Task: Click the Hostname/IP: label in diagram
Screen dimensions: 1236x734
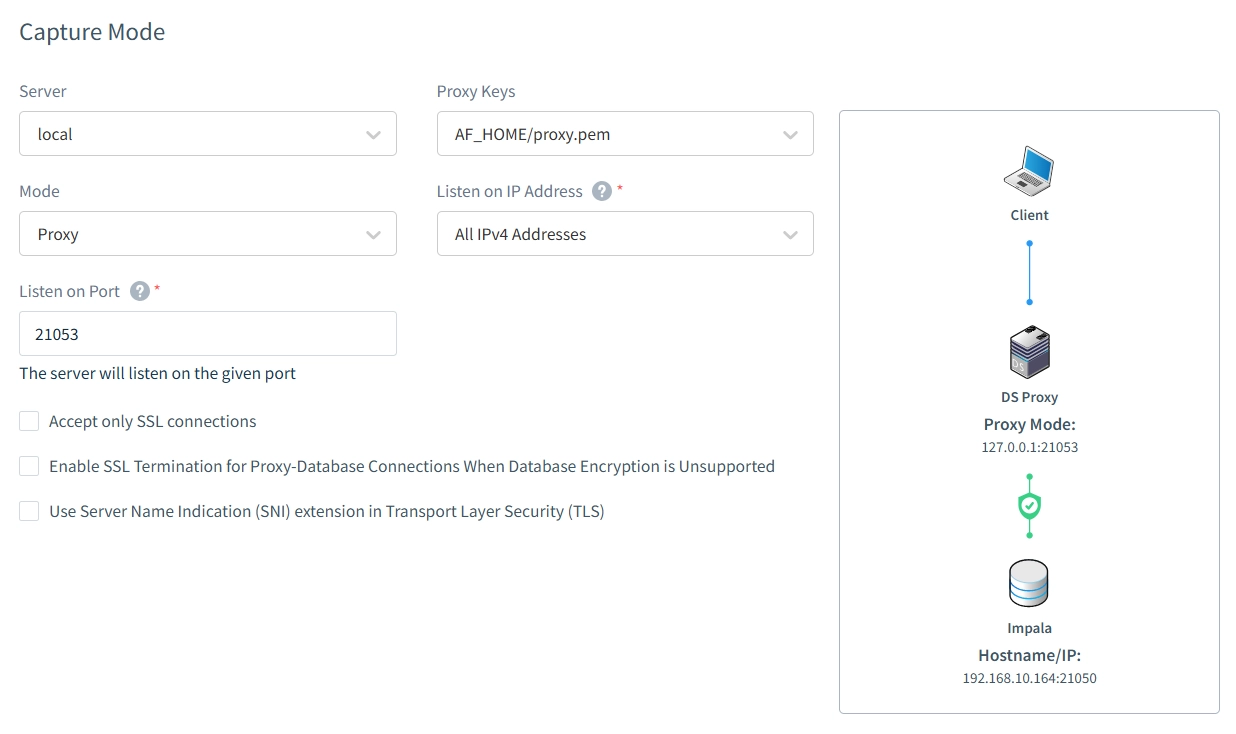Action: point(1029,655)
